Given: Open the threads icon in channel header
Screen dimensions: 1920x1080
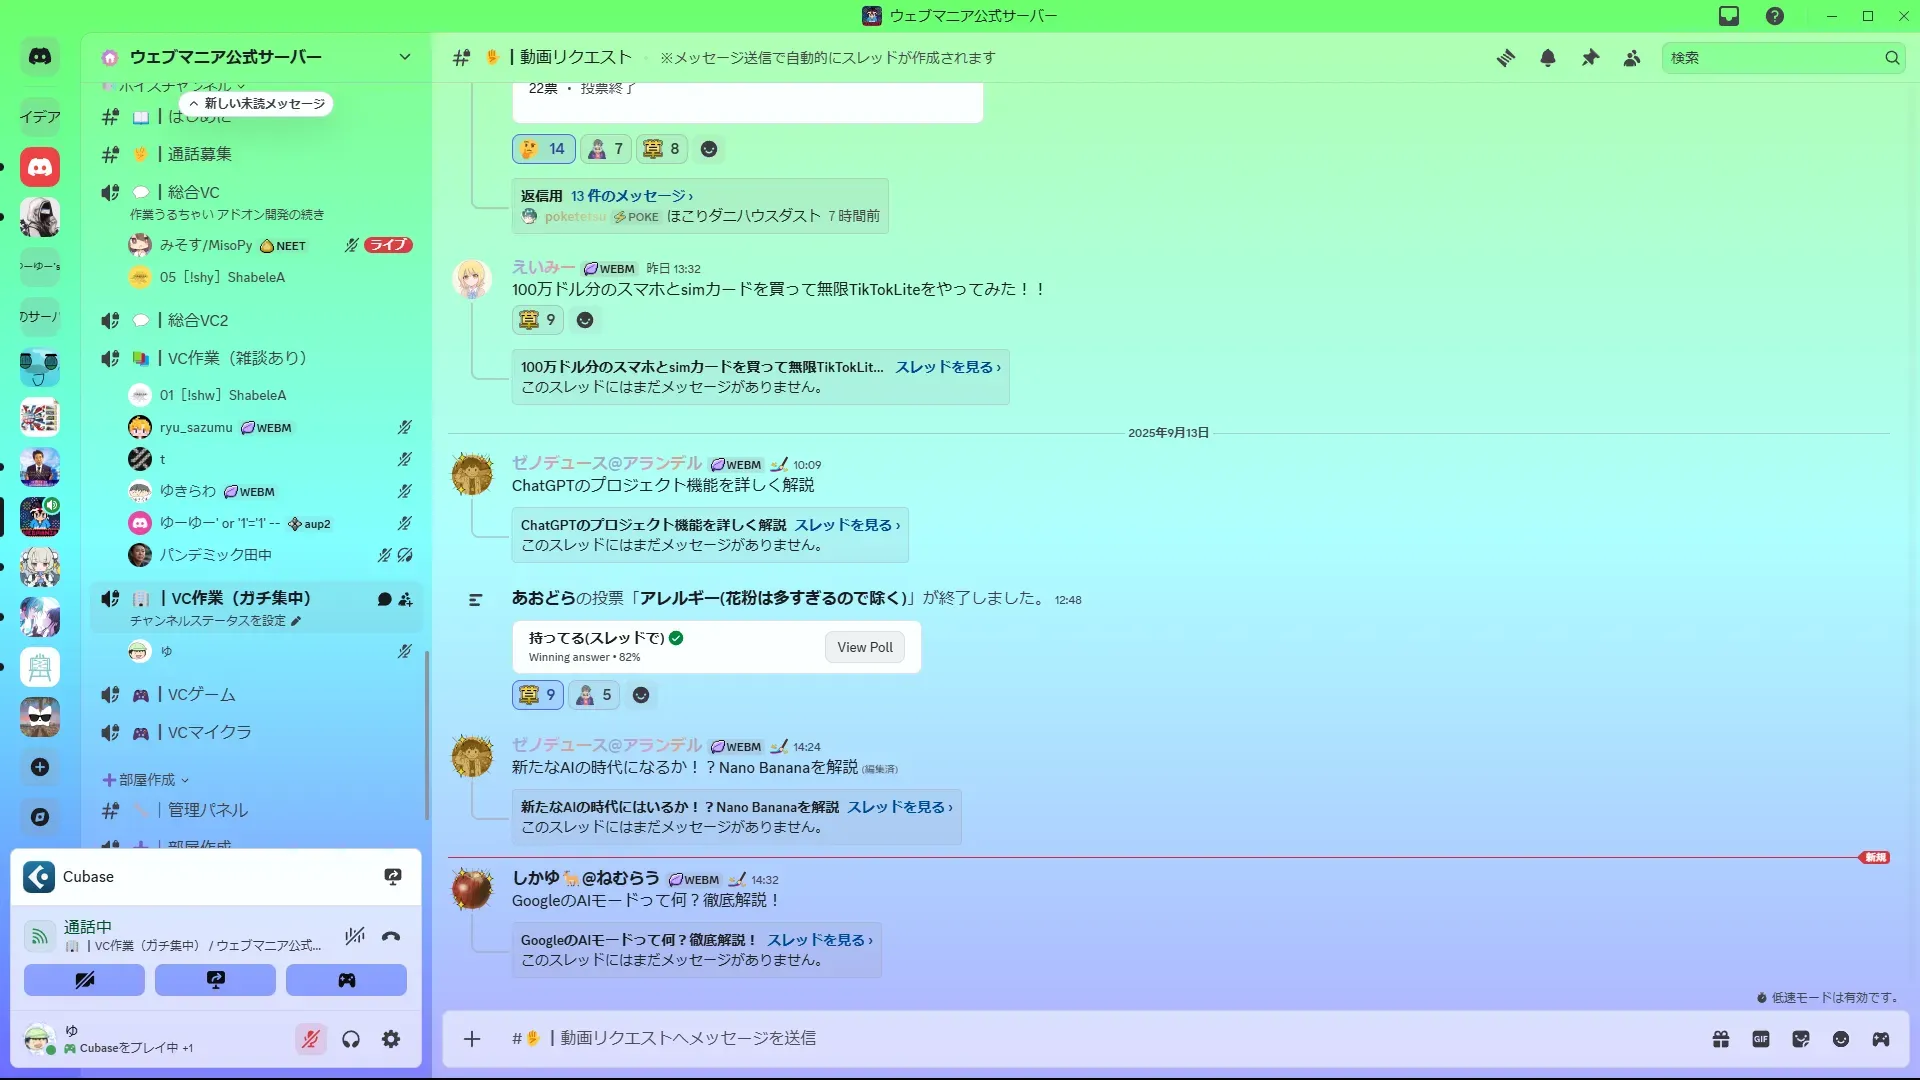Looking at the screenshot, I should (1505, 58).
